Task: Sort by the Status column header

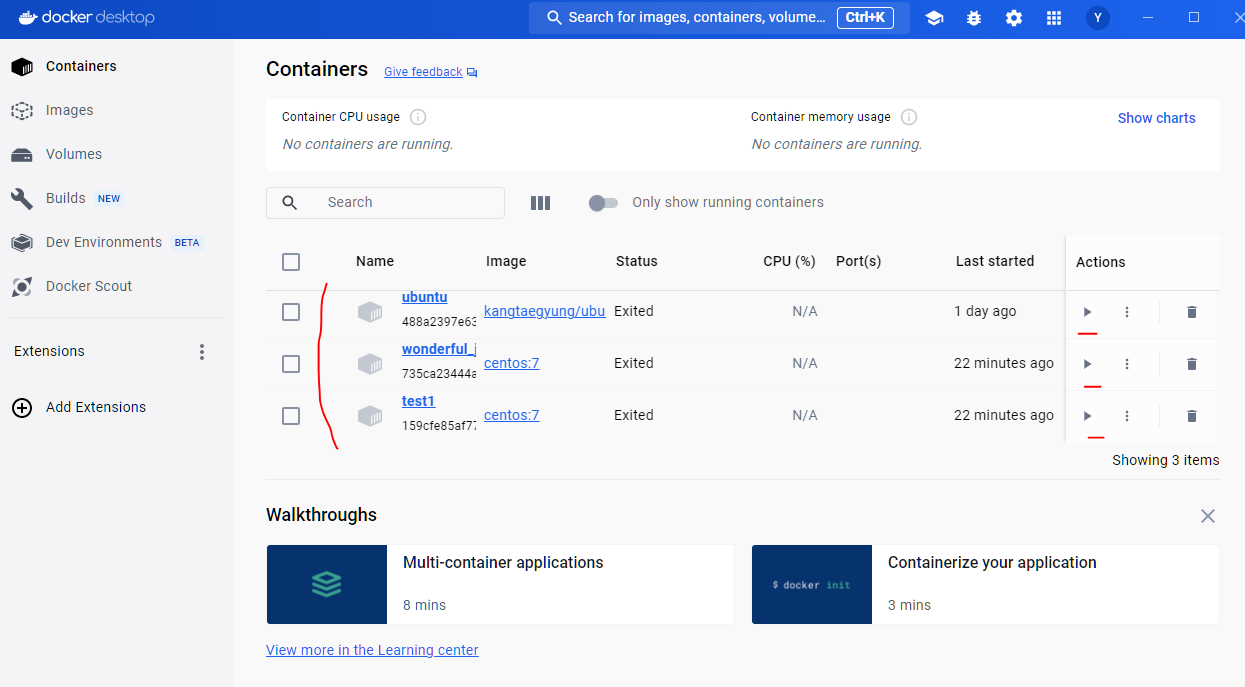Action: (x=637, y=262)
